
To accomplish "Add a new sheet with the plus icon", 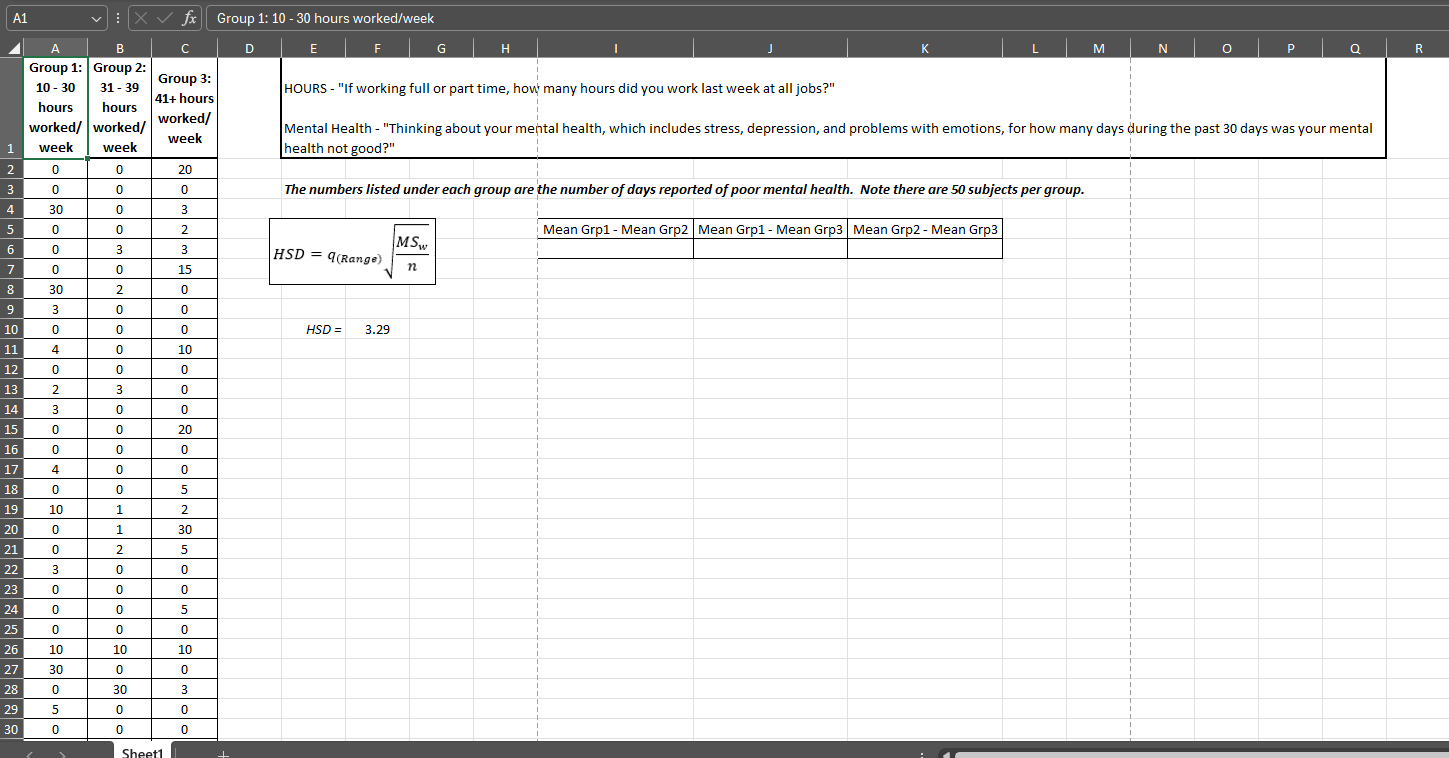I will tap(224, 754).
